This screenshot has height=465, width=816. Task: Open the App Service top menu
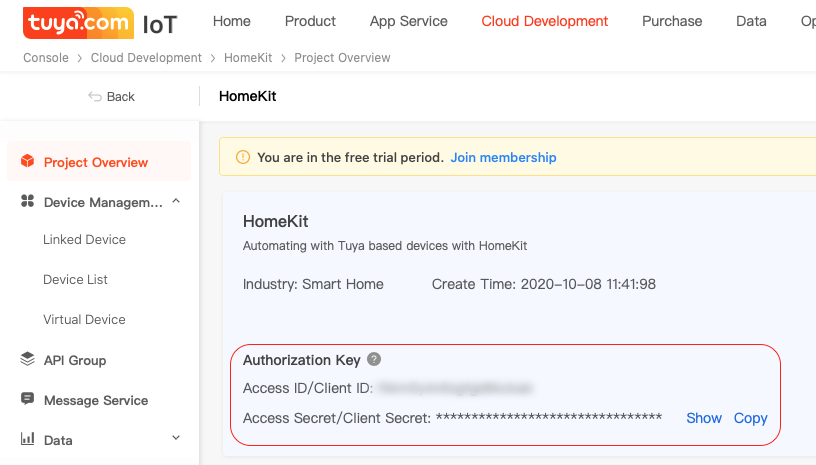(409, 21)
